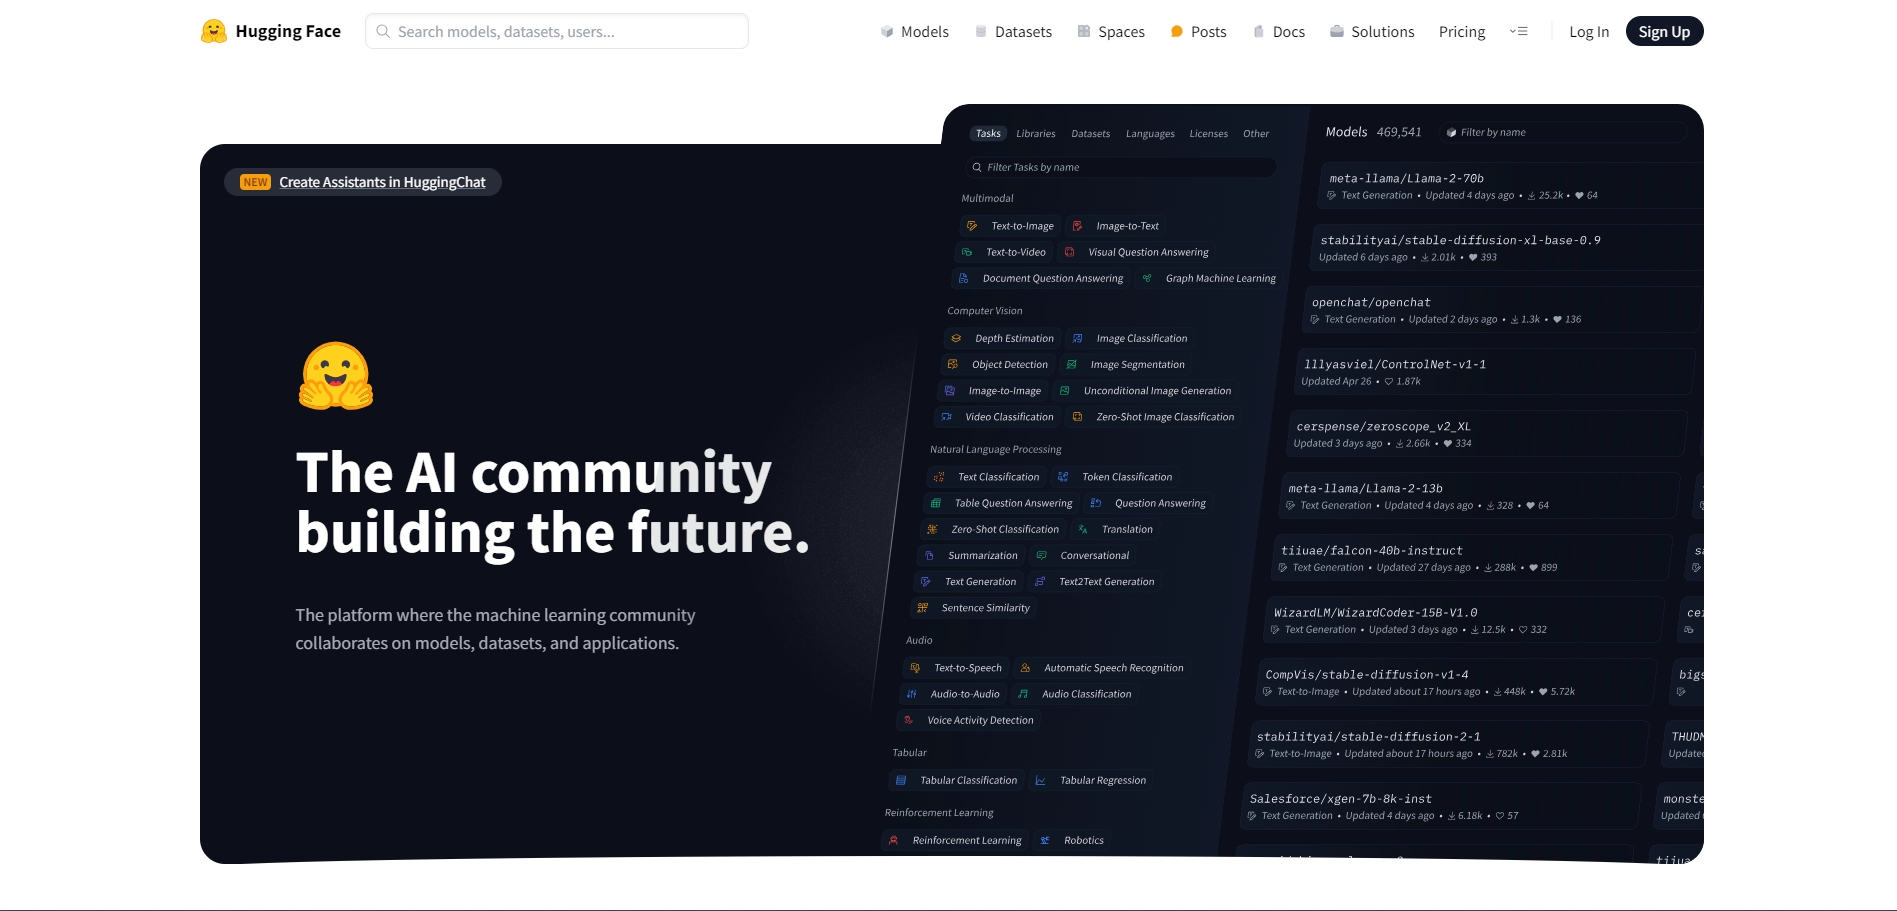Click the Models cube icon in navigation

coord(886,32)
